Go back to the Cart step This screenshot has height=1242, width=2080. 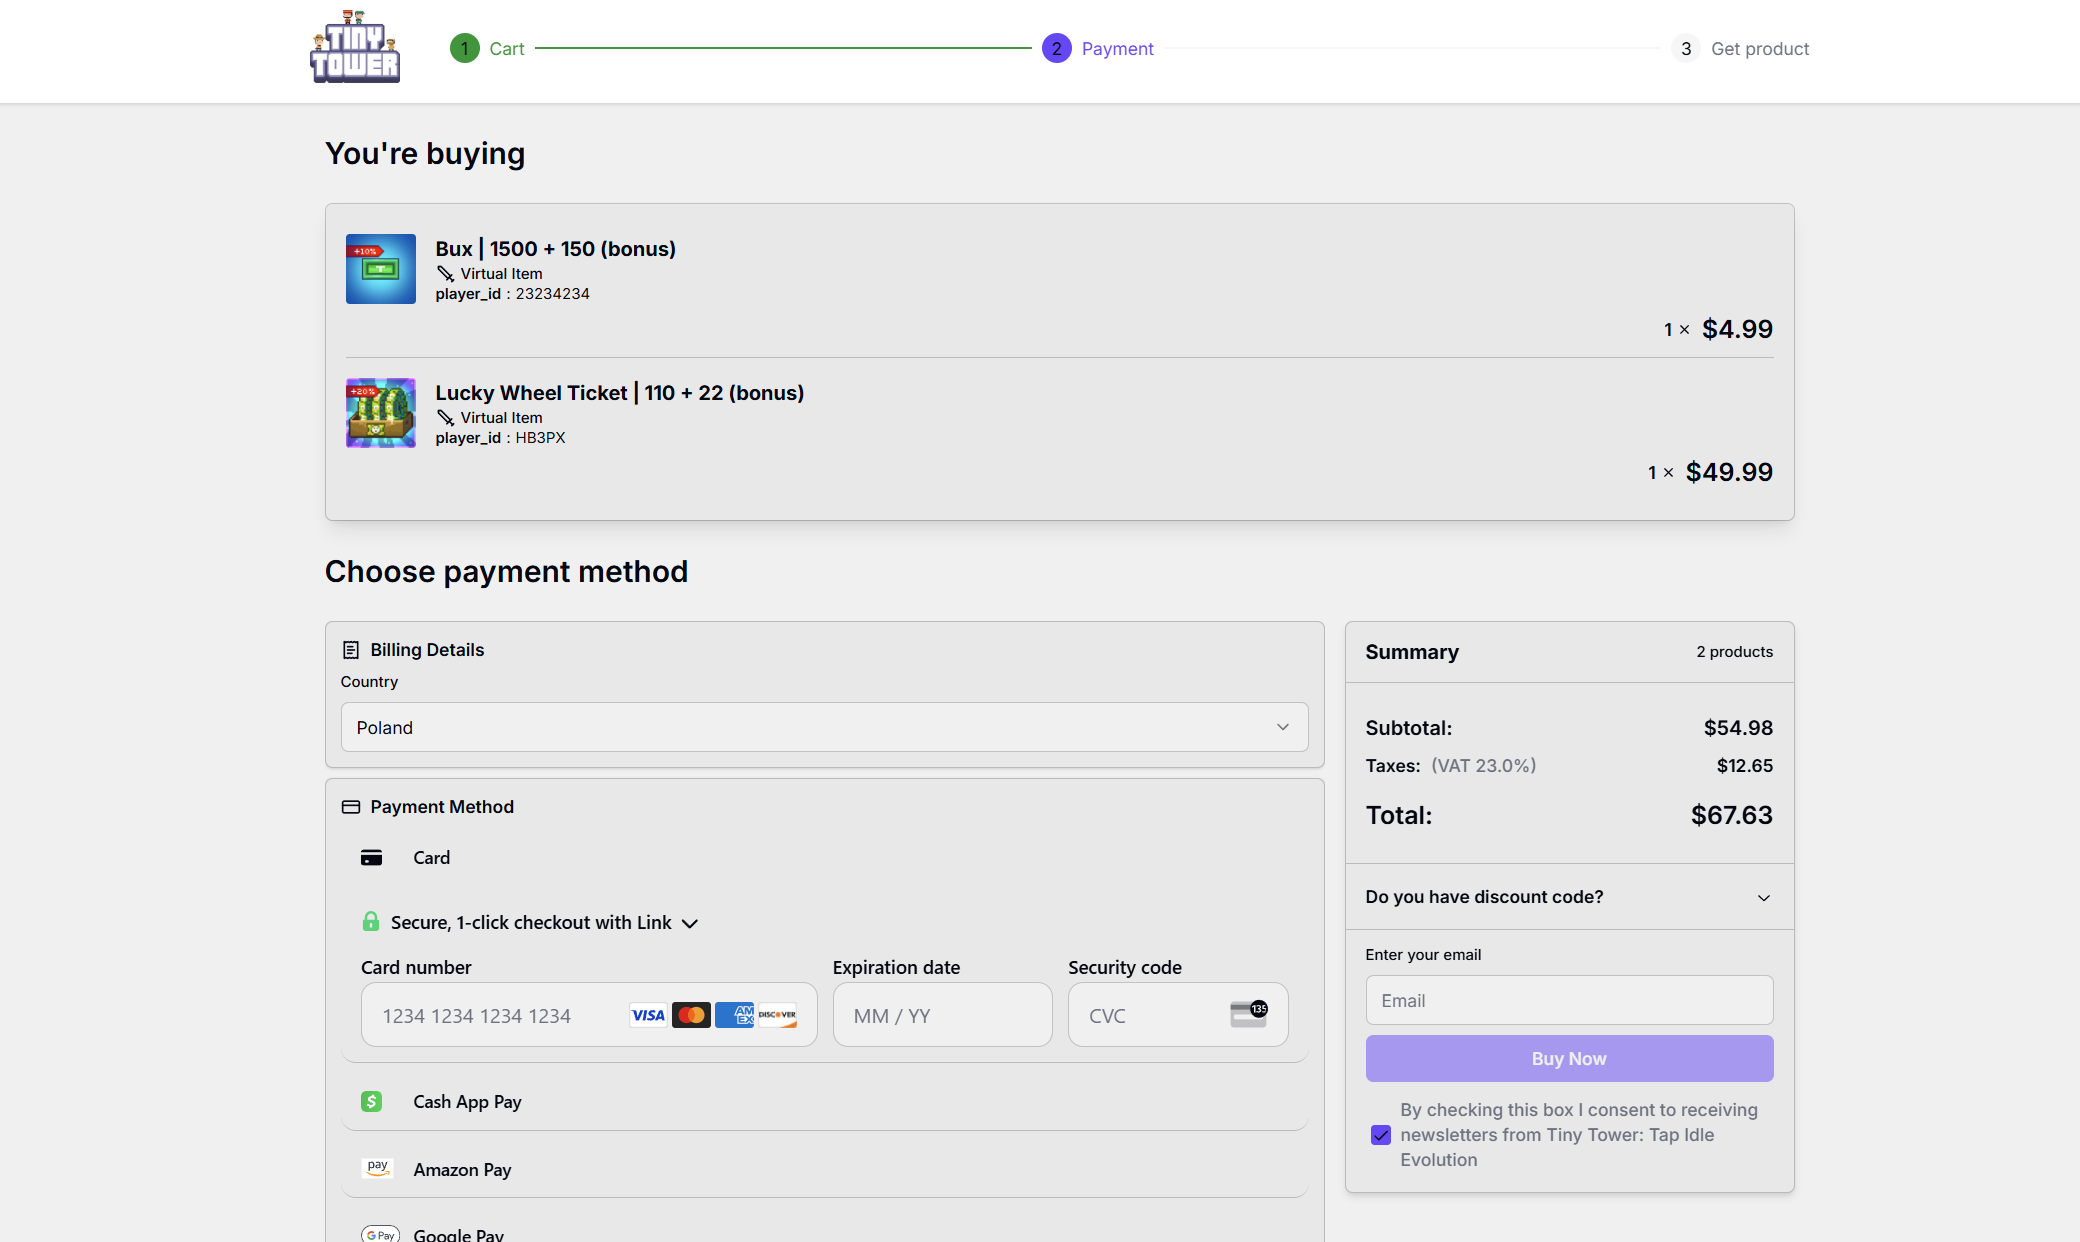(x=507, y=48)
